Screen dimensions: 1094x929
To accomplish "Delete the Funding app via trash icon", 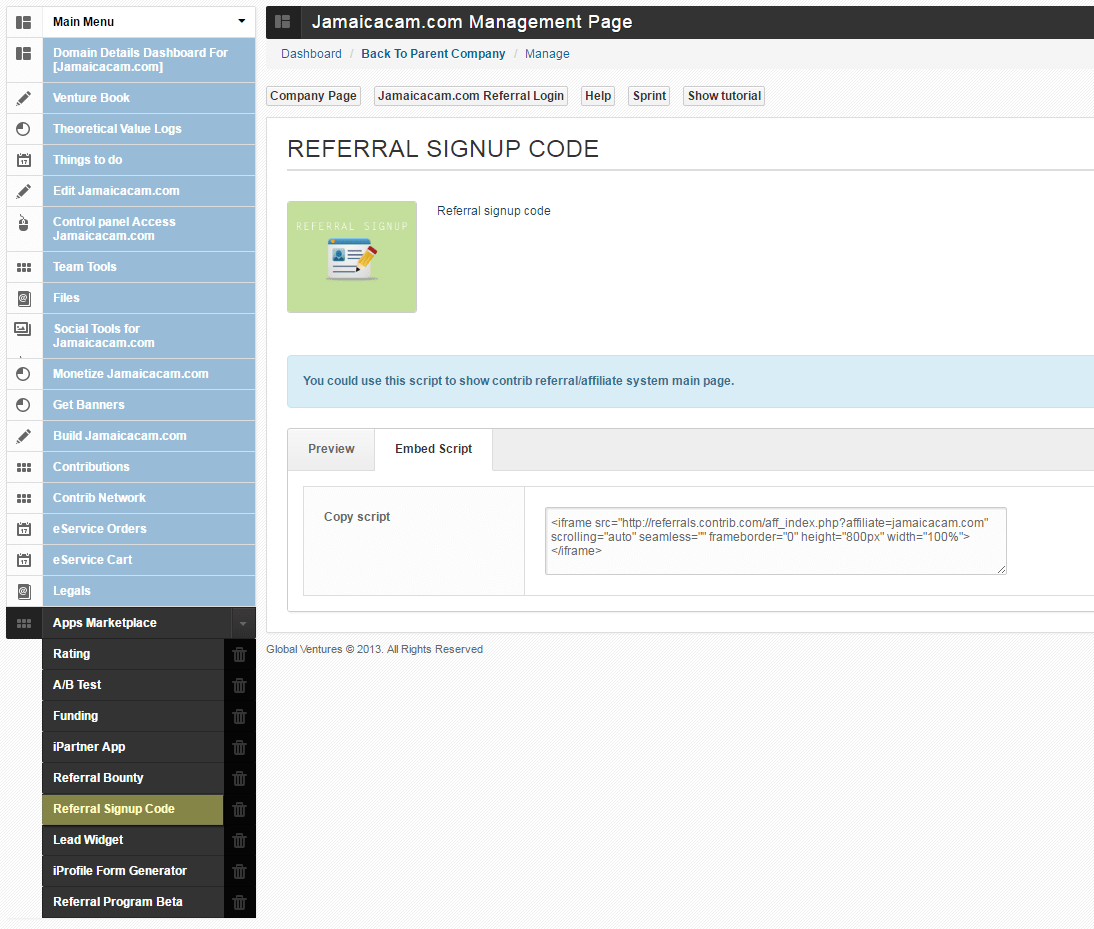I will coord(239,716).
